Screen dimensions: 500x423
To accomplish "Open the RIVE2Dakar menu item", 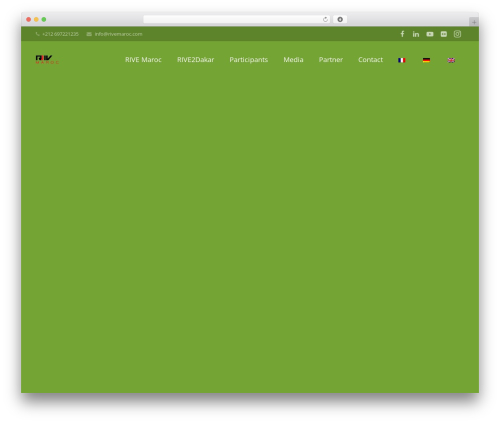I will tap(196, 60).
